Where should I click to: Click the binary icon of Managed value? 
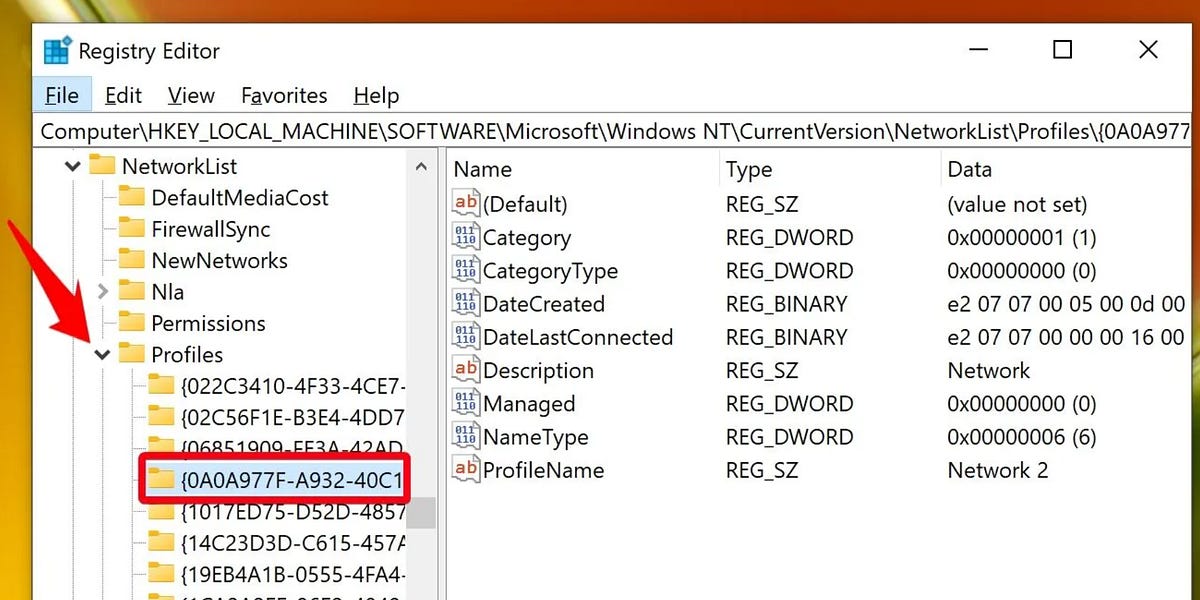(x=466, y=403)
